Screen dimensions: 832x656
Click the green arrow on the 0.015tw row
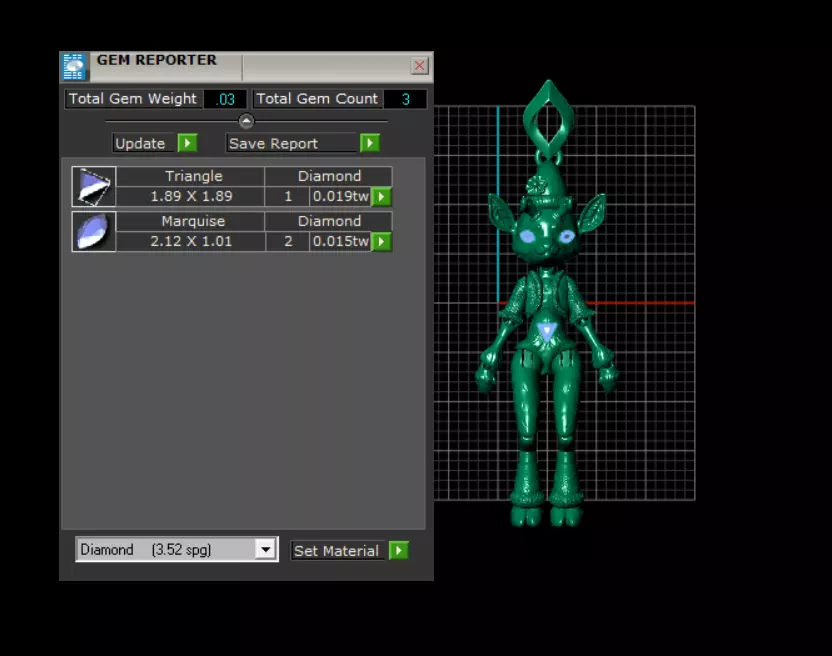click(x=382, y=241)
